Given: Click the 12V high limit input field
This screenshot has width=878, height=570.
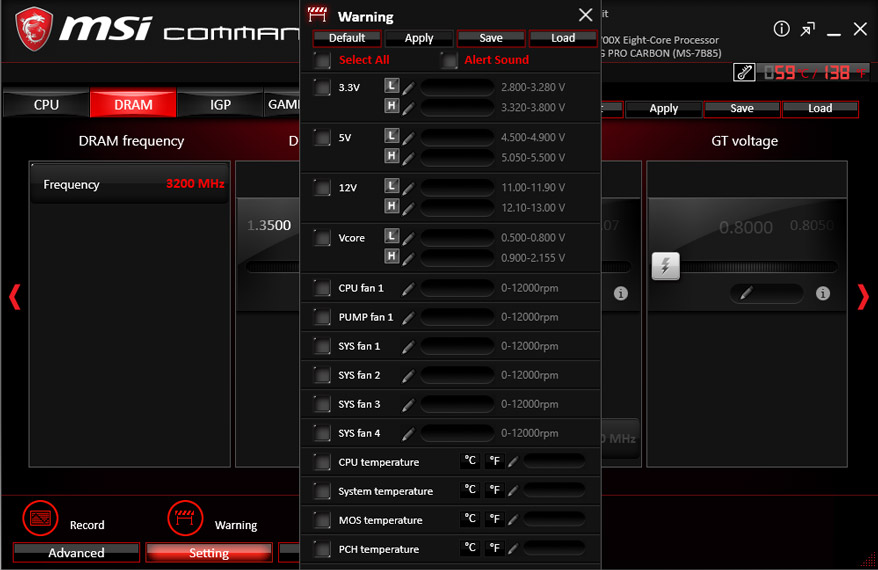Looking at the screenshot, I should tap(457, 208).
